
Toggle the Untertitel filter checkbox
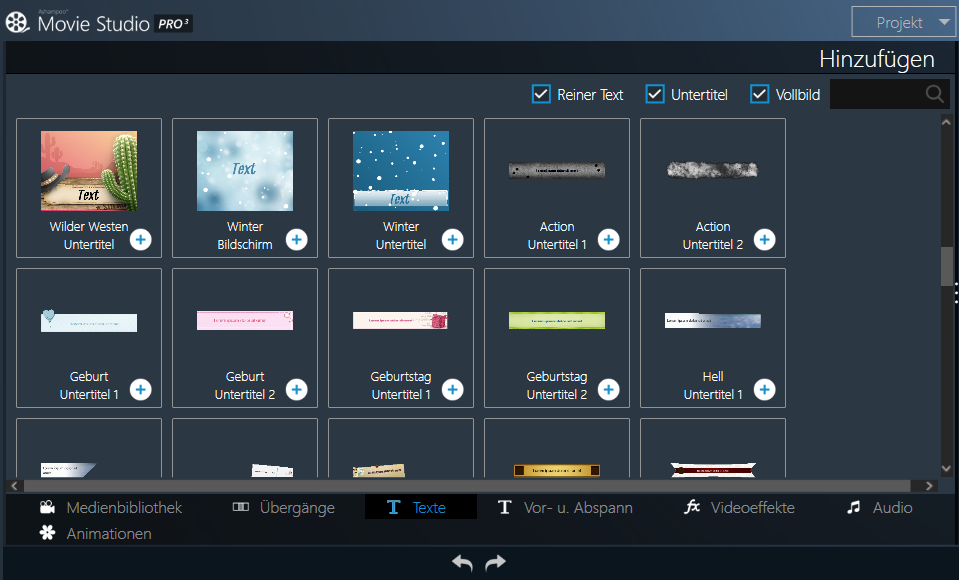[655, 94]
